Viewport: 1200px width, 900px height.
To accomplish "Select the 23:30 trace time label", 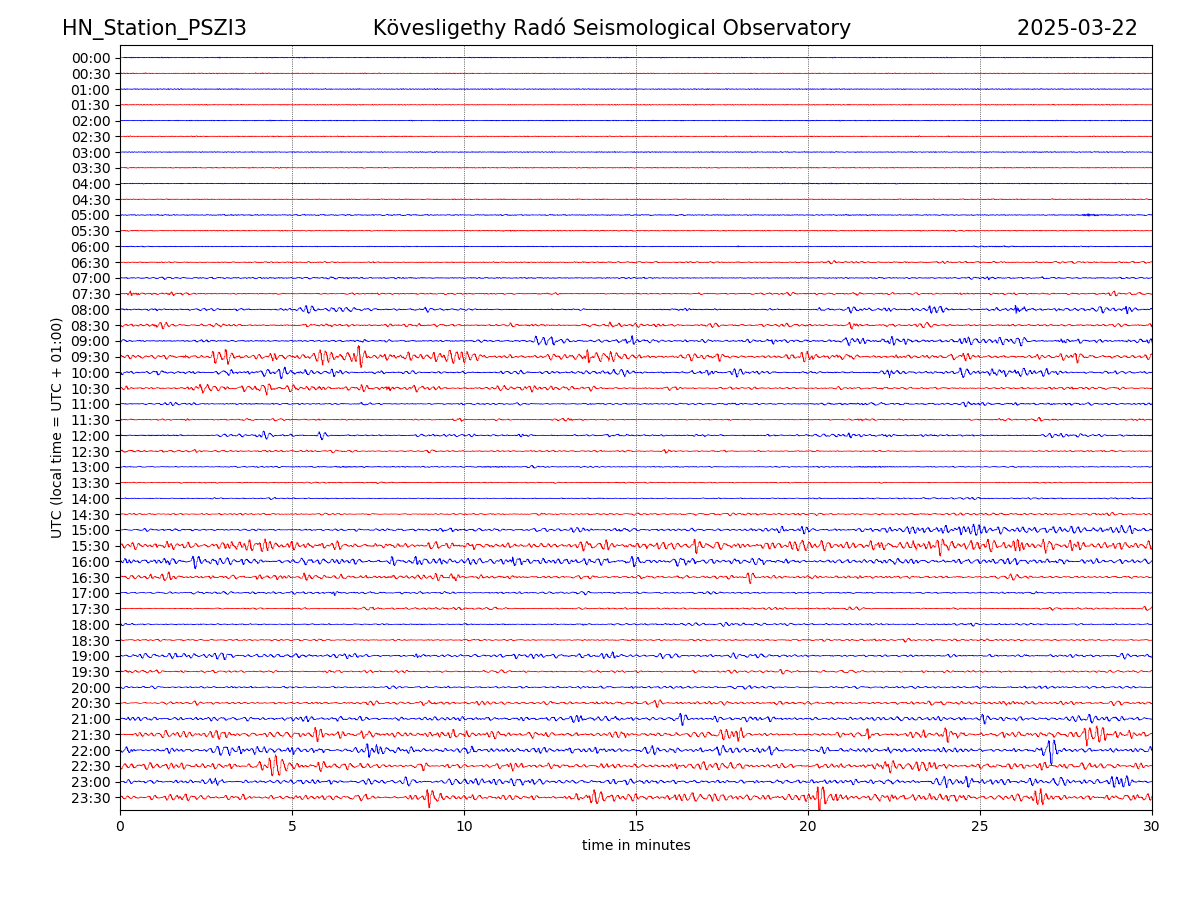I will coord(91,798).
